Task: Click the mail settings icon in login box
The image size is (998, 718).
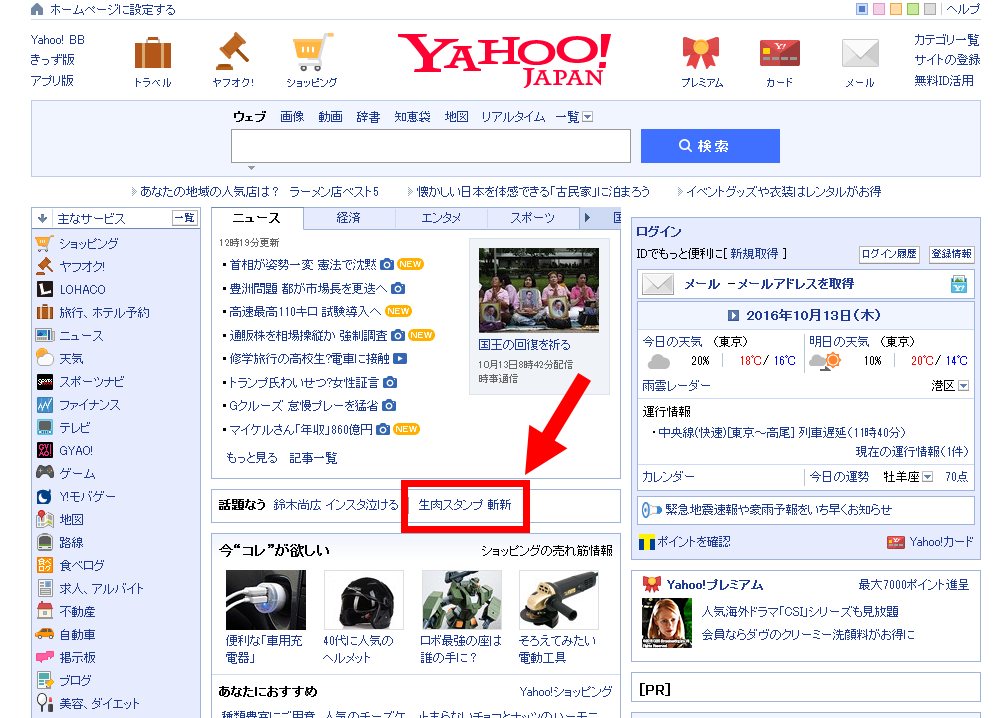Action: click(x=959, y=284)
